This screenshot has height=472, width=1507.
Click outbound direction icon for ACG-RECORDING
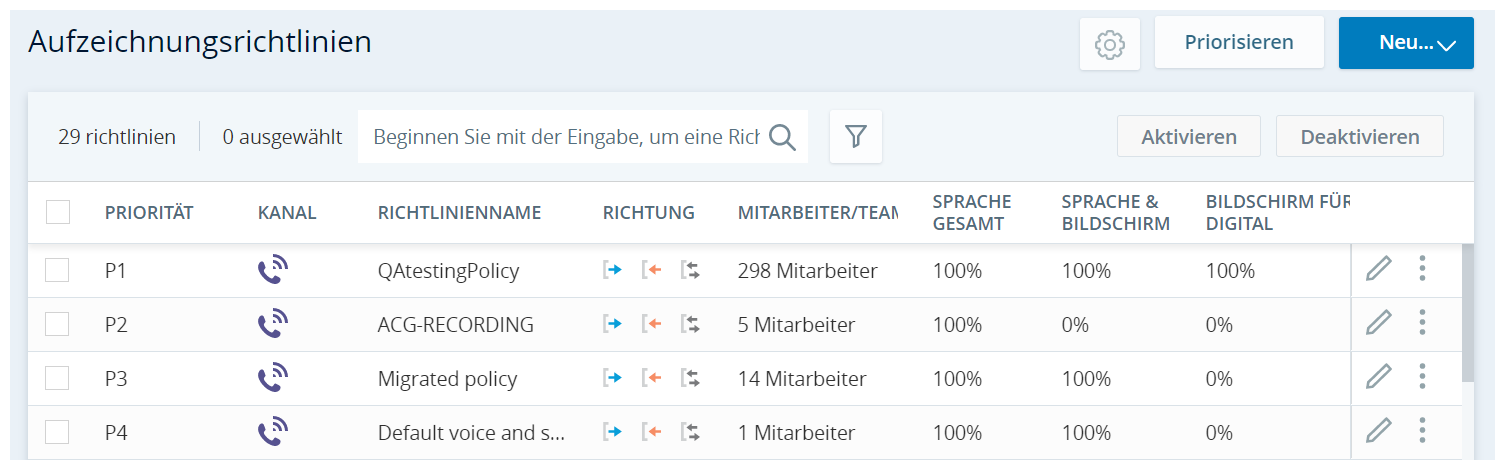pos(613,324)
